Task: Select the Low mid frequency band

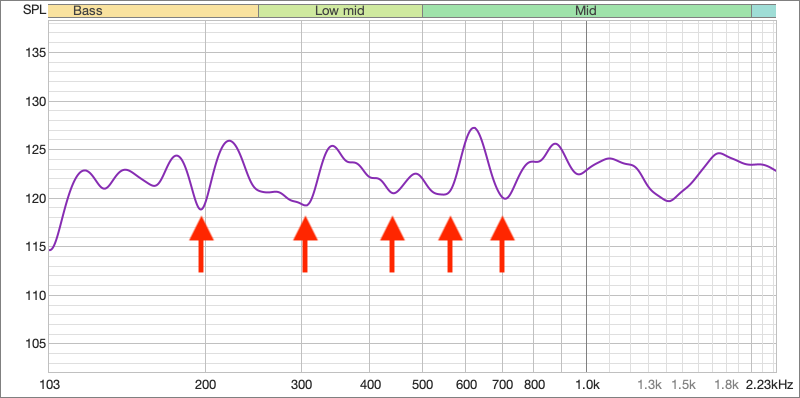Action: tap(340, 11)
